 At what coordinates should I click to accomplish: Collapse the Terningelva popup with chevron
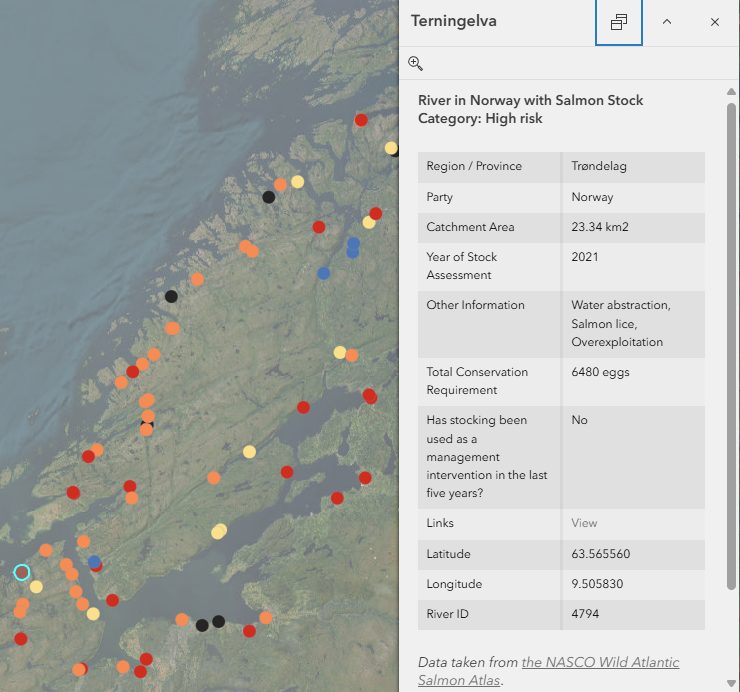(667, 22)
